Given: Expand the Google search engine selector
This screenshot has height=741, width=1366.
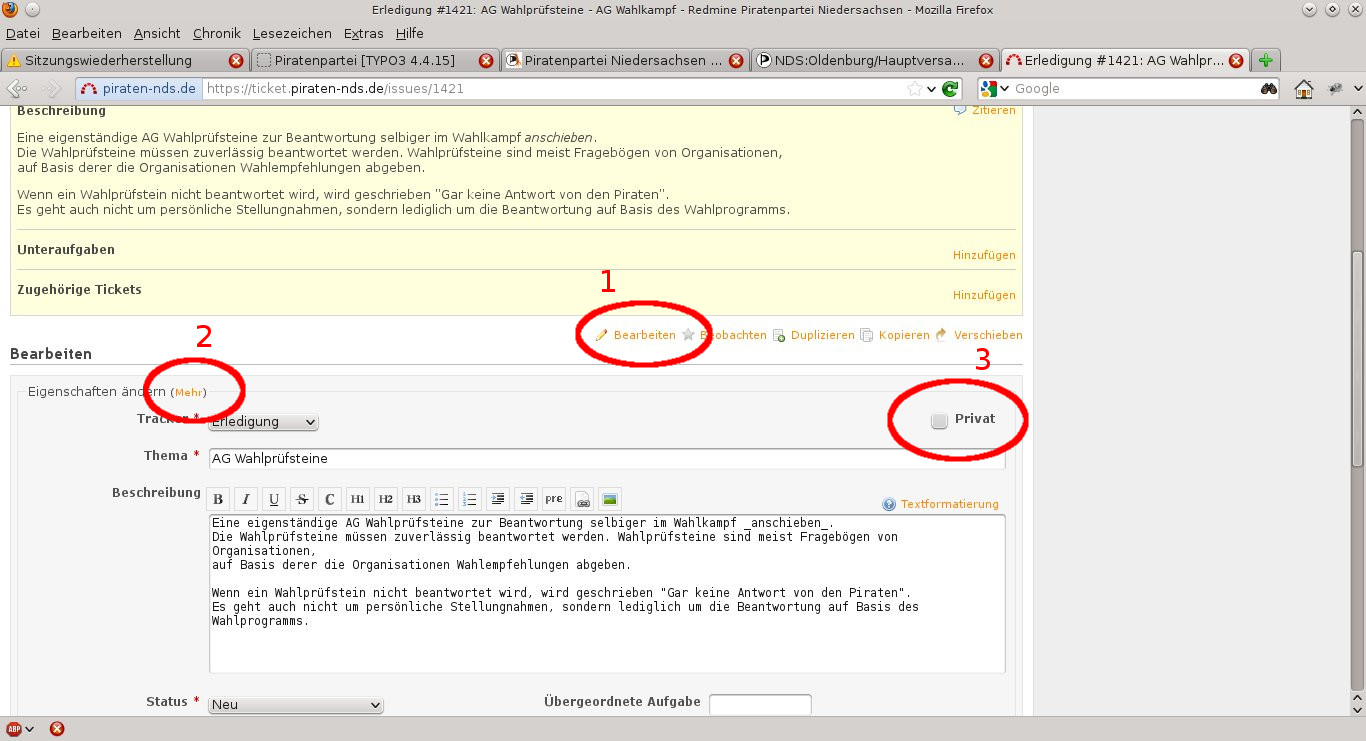Looking at the screenshot, I should [x=995, y=89].
